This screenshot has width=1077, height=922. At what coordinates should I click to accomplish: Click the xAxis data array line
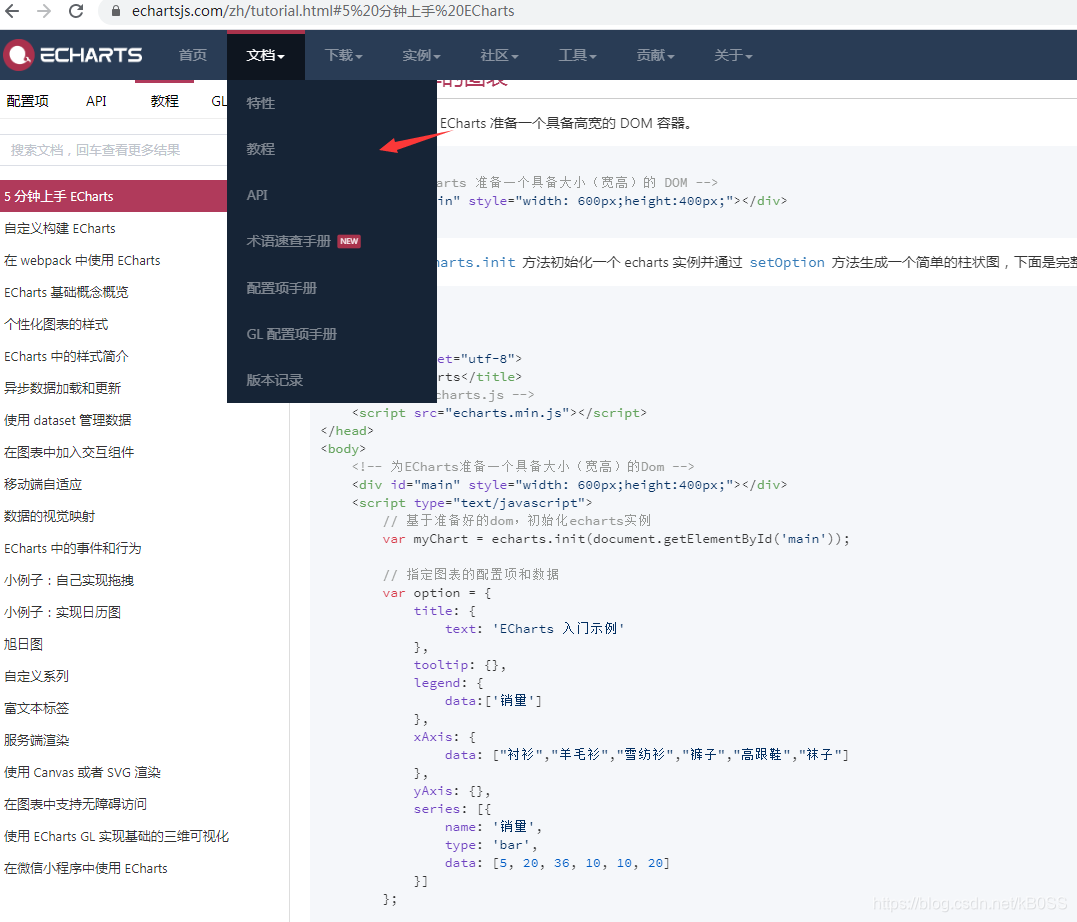pos(646,754)
